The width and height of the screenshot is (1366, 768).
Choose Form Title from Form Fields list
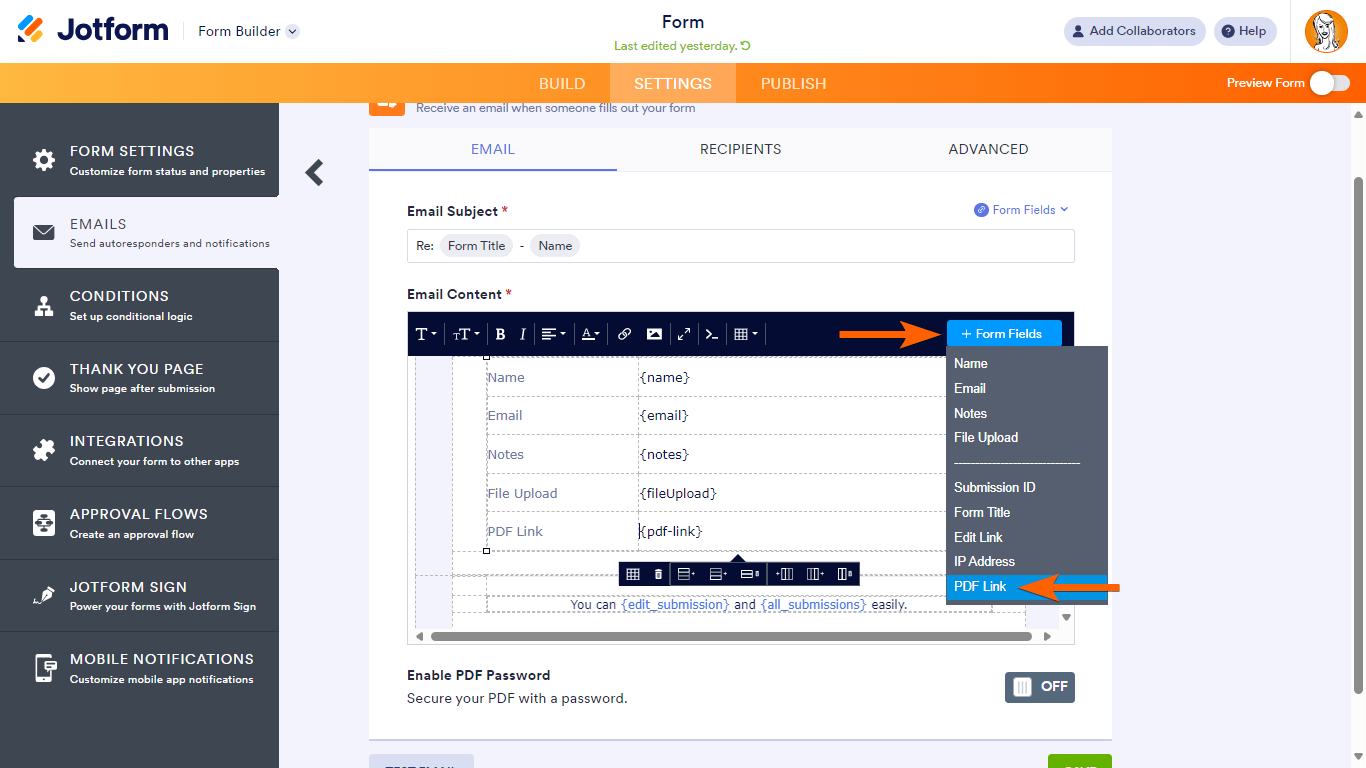click(x=1027, y=512)
